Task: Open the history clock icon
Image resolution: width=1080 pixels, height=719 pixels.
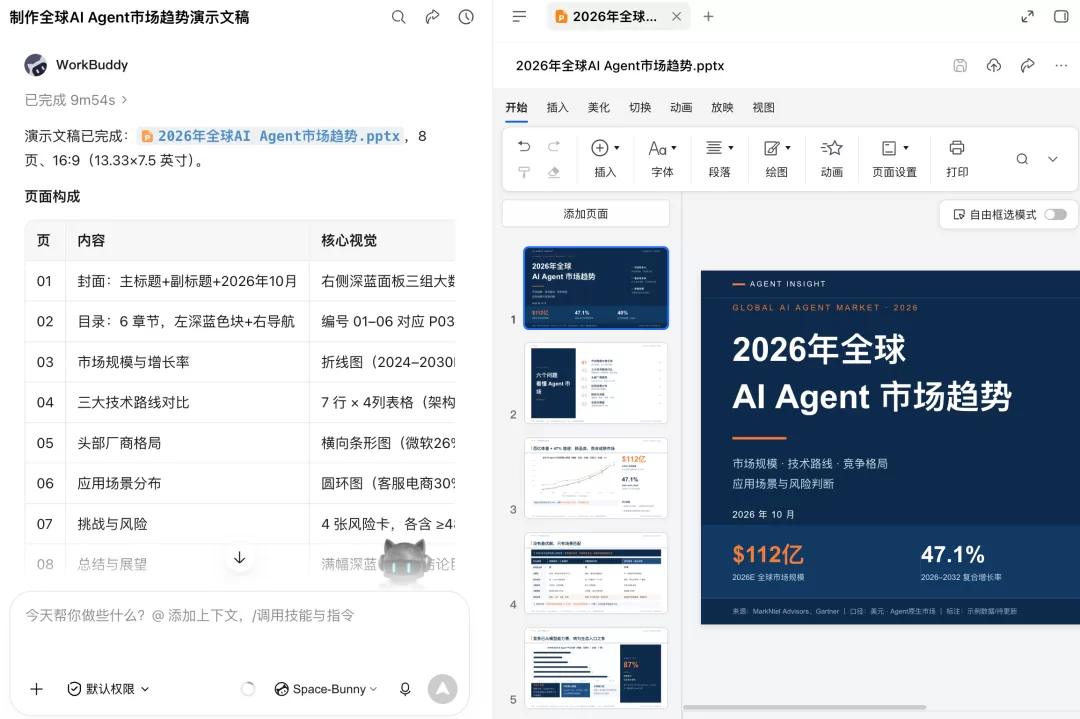Action: tap(466, 17)
